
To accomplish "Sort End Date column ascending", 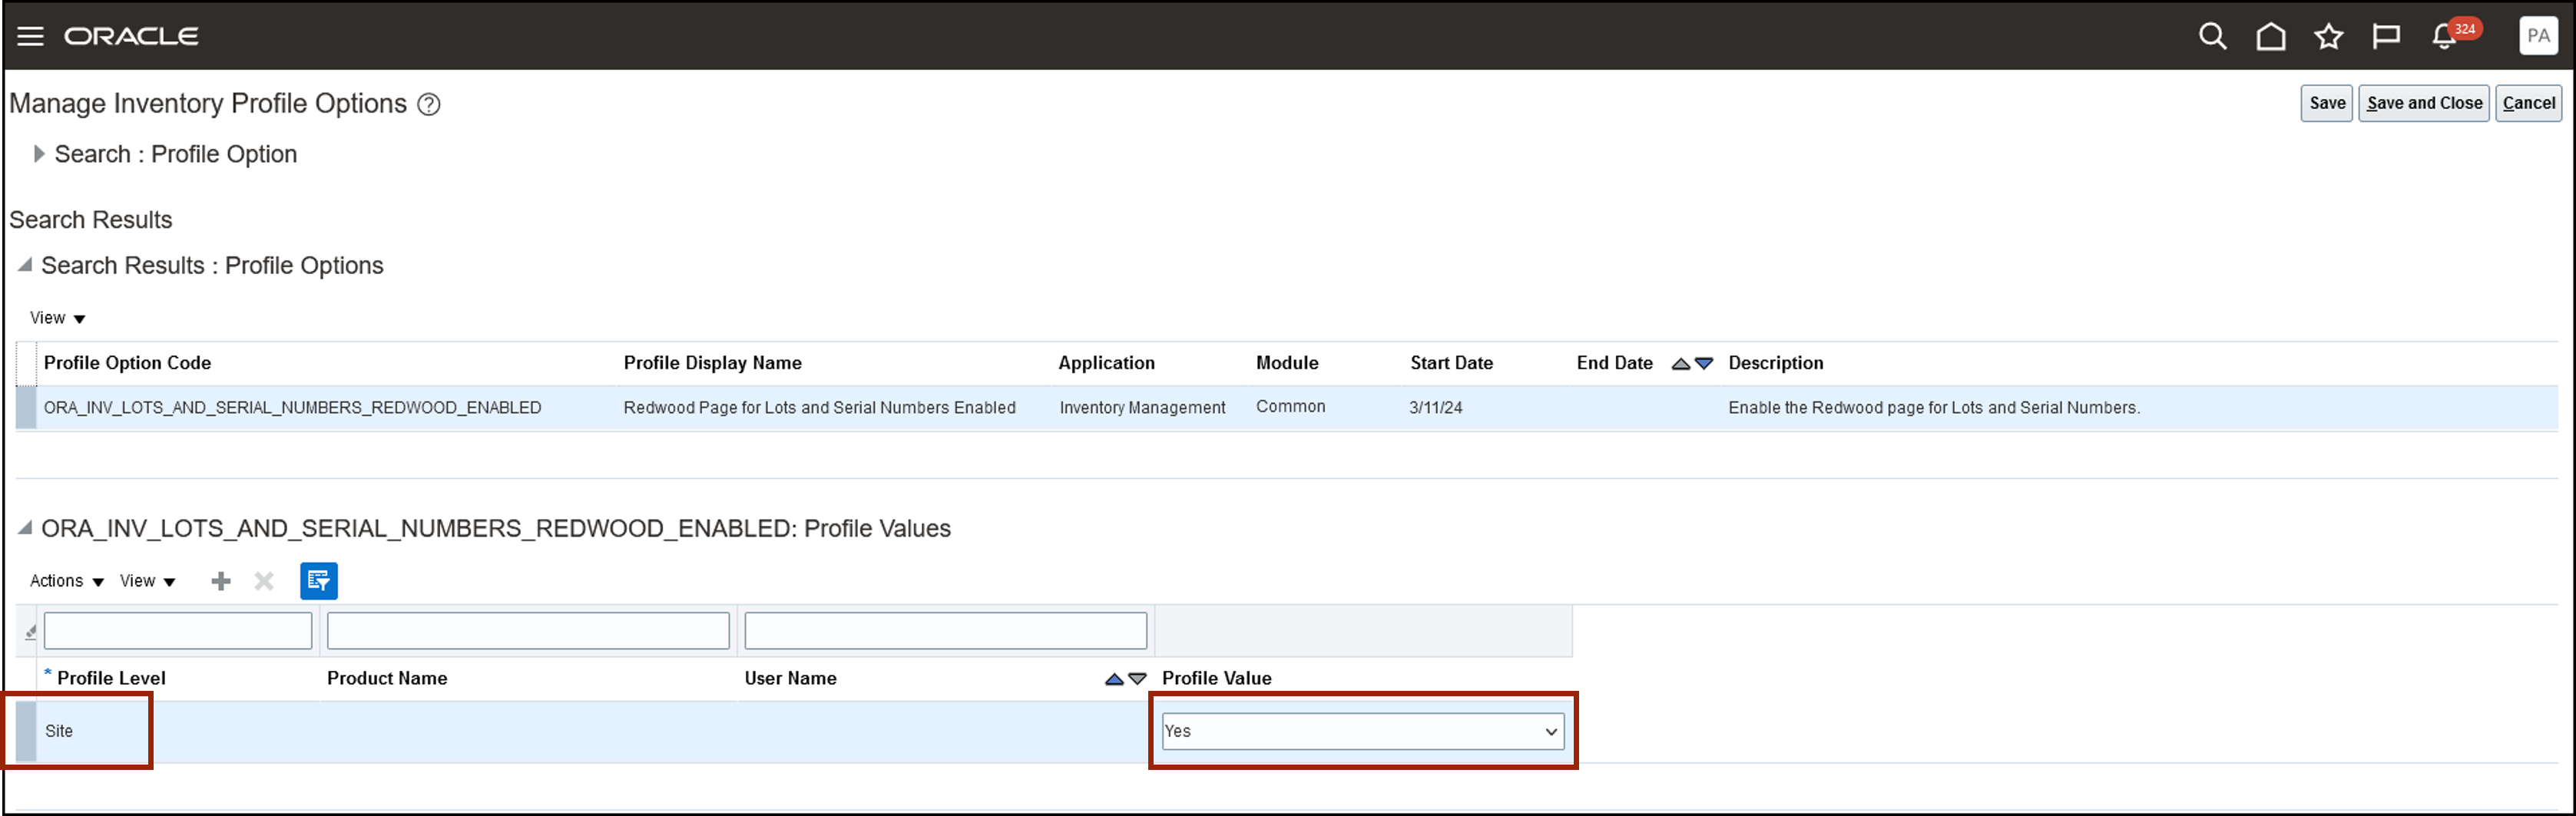I will [1681, 364].
